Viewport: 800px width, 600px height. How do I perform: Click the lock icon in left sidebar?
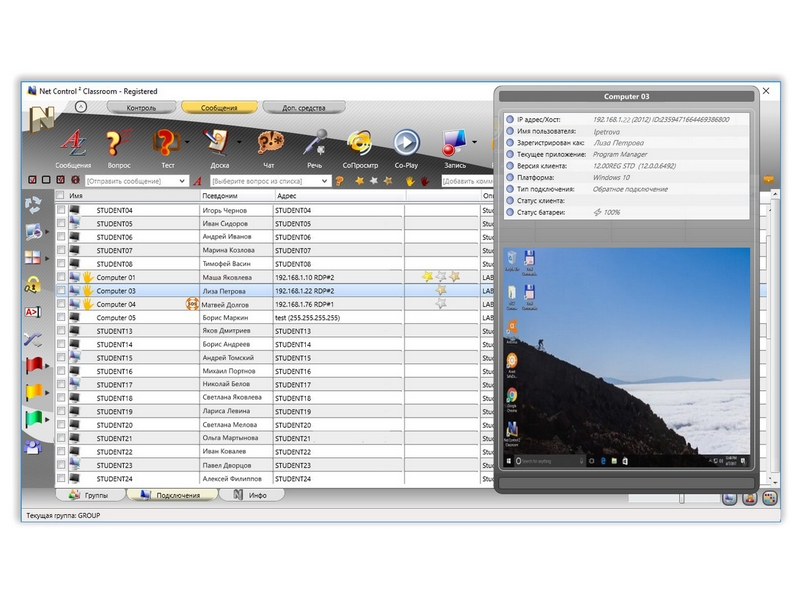click(33, 285)
